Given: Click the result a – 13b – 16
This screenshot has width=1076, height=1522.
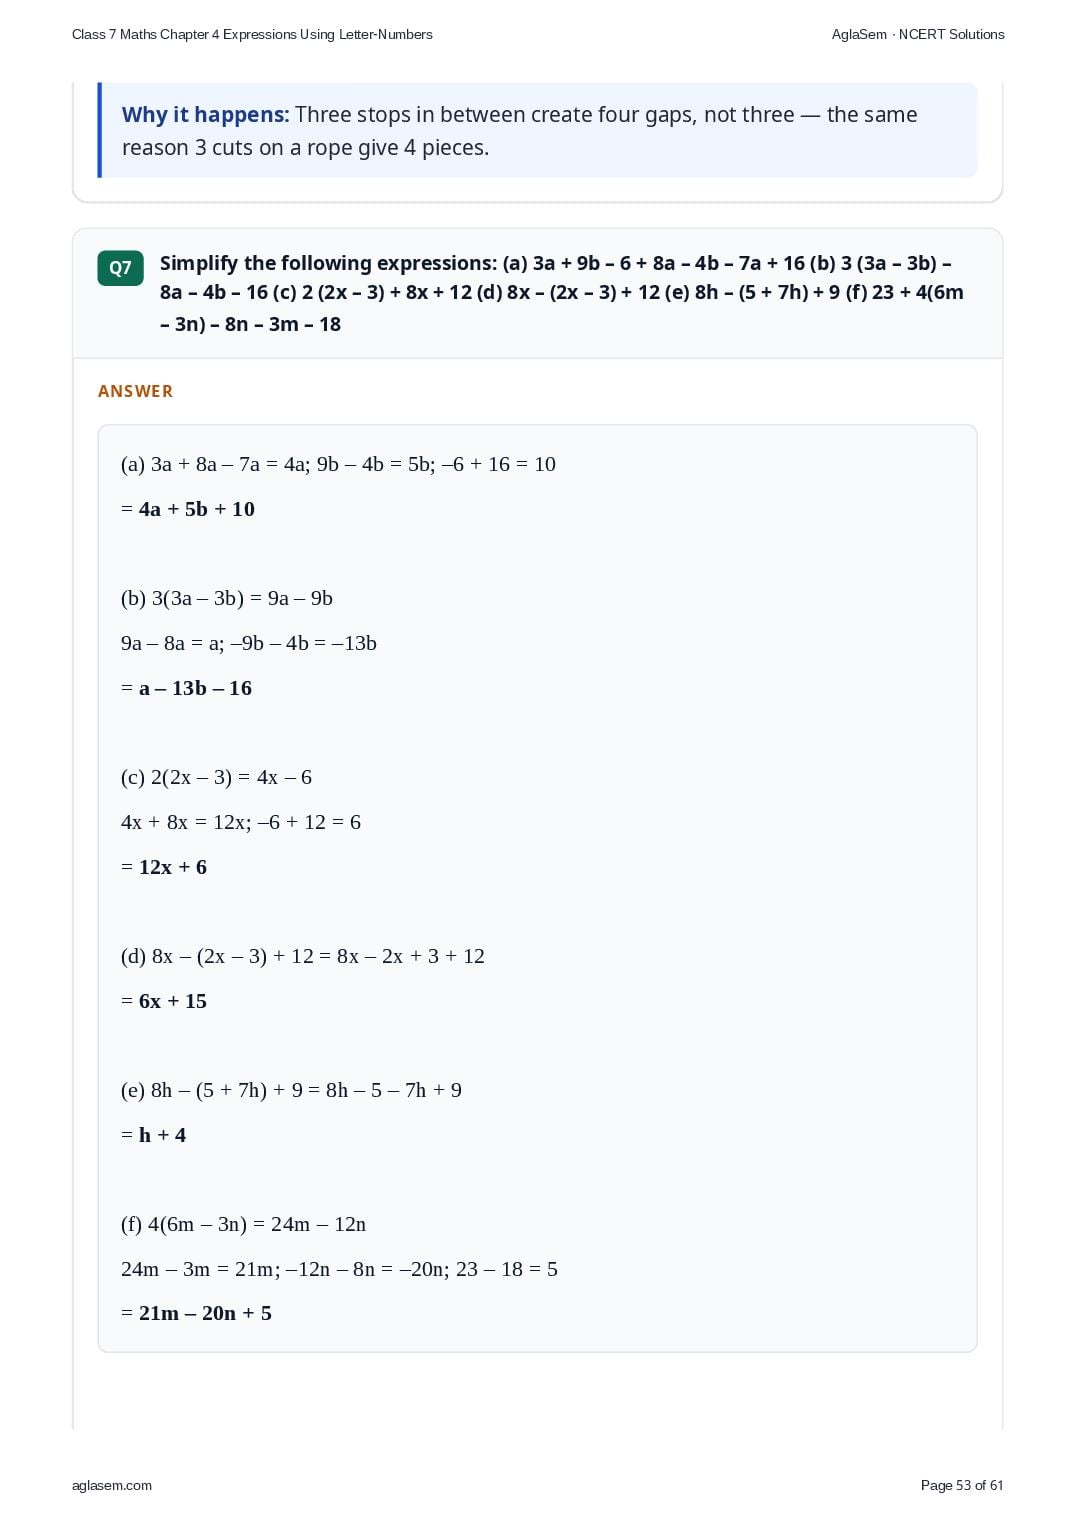Looking at the screenshot, I should 195,688.
